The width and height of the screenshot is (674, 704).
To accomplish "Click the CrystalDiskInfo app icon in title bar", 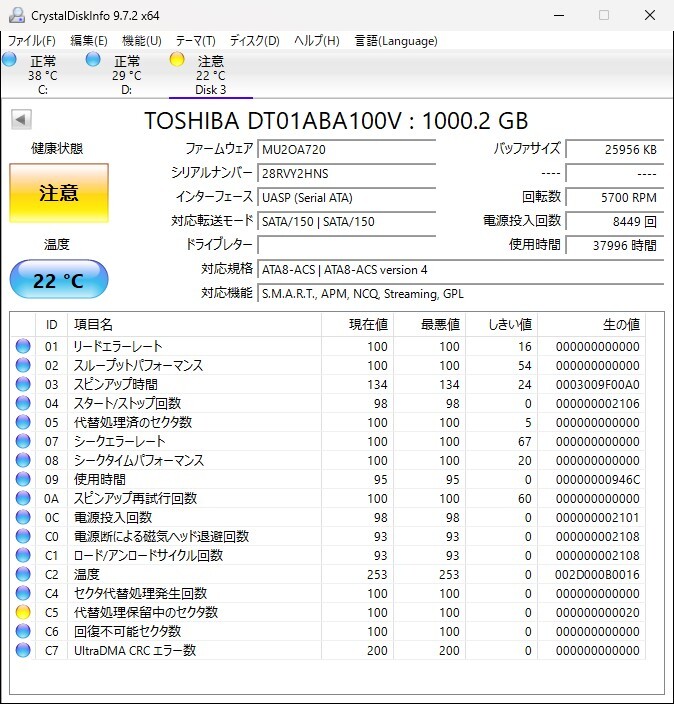I will pyautogui.click(x=17, y=16).
